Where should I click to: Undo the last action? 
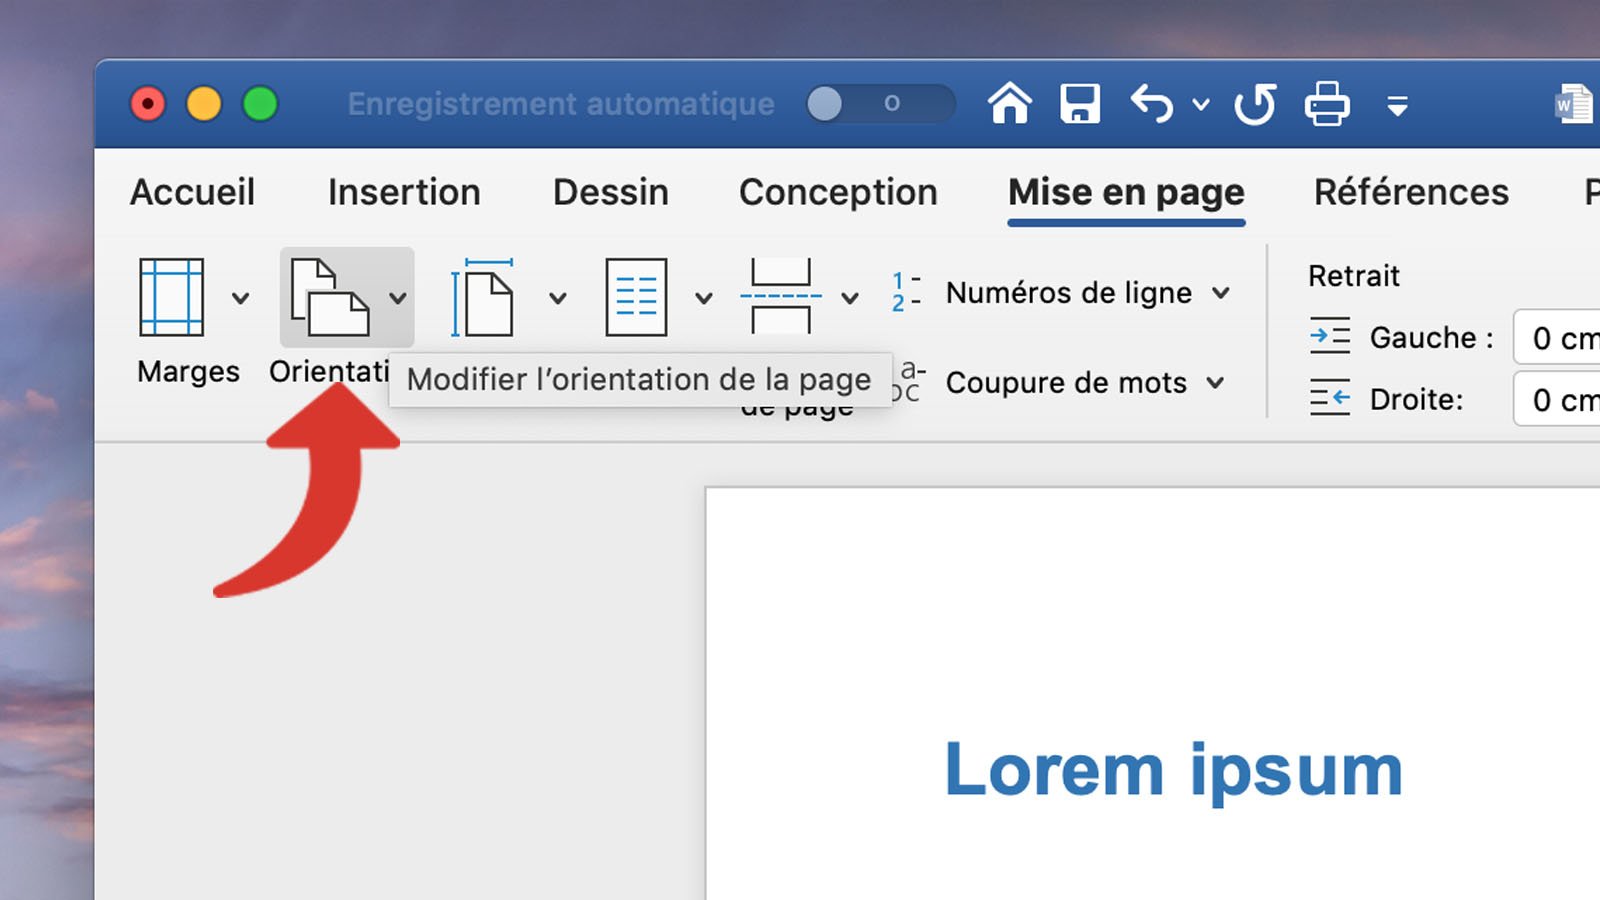point(1151,103)
